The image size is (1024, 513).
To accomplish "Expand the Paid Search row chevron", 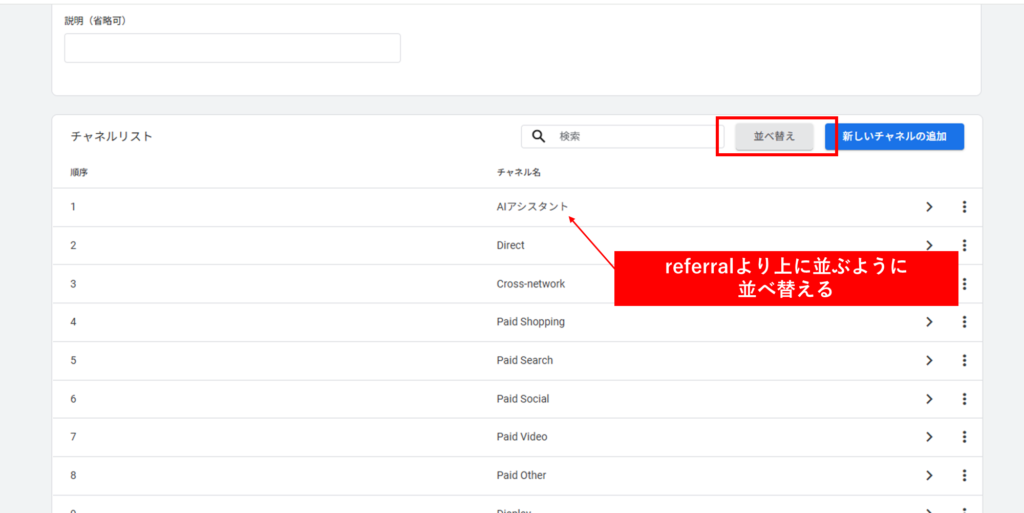I will pyautogui.click(x=929, y=360).
